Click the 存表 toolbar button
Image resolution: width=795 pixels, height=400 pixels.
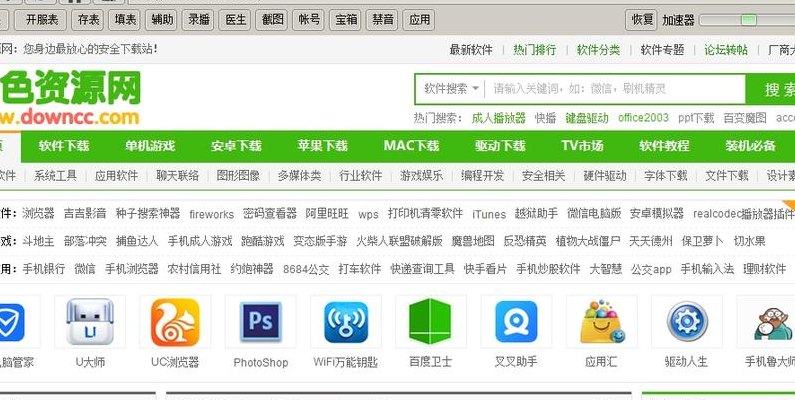pyautogui.click(x=89, y=20)
